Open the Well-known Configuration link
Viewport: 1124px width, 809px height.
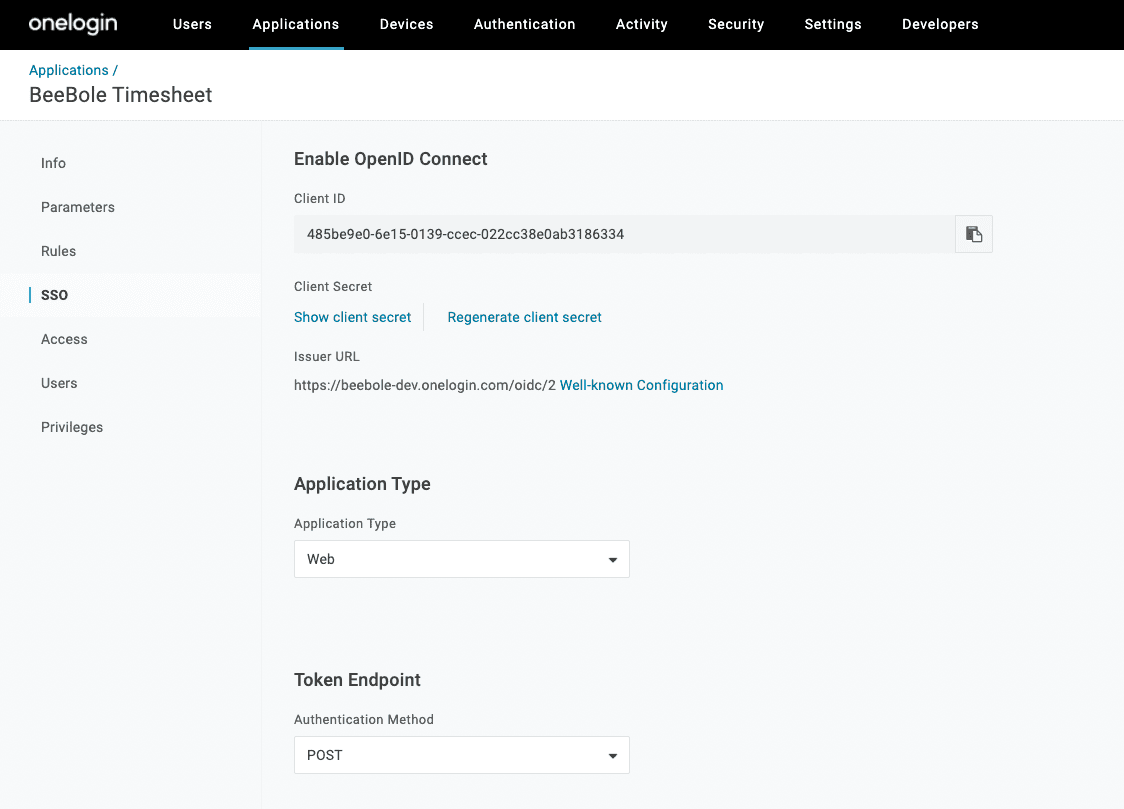click(x=641, y=385)
